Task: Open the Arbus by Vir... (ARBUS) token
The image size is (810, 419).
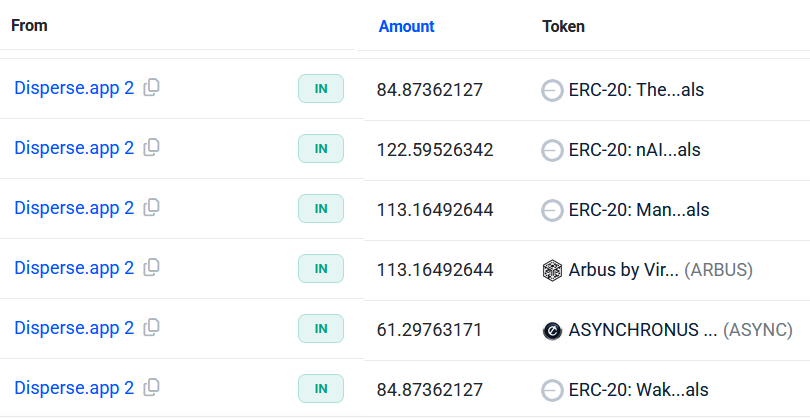Action: 660,270
